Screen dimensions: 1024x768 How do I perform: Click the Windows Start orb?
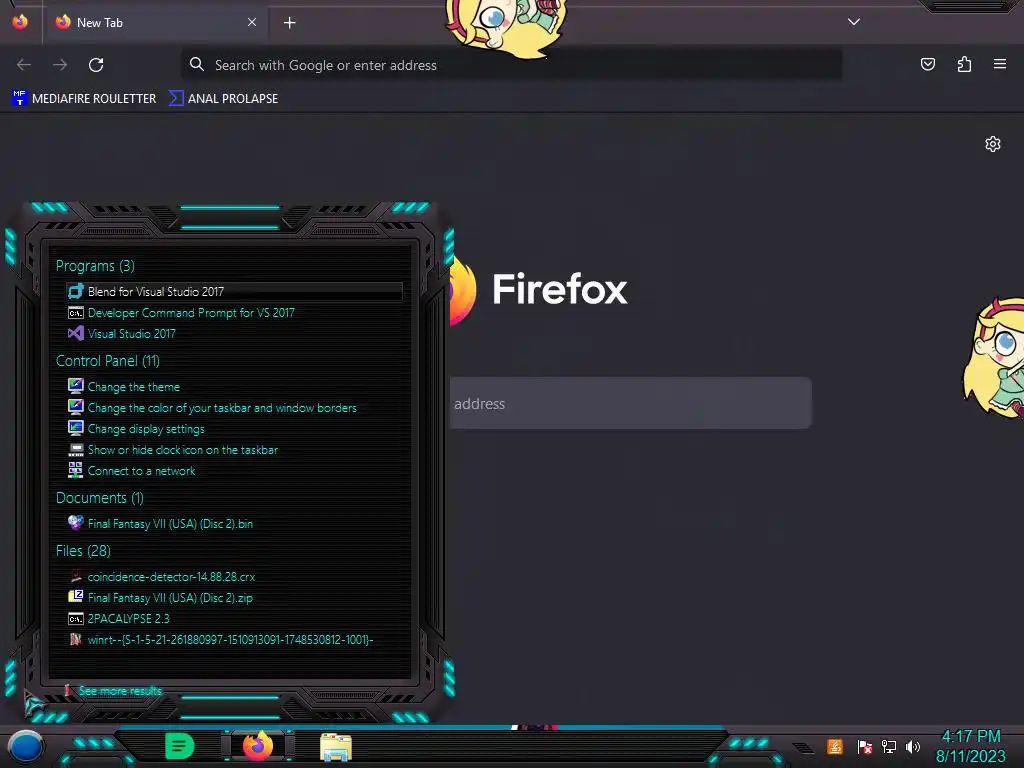pyautogui.click(x=25, y=747)
